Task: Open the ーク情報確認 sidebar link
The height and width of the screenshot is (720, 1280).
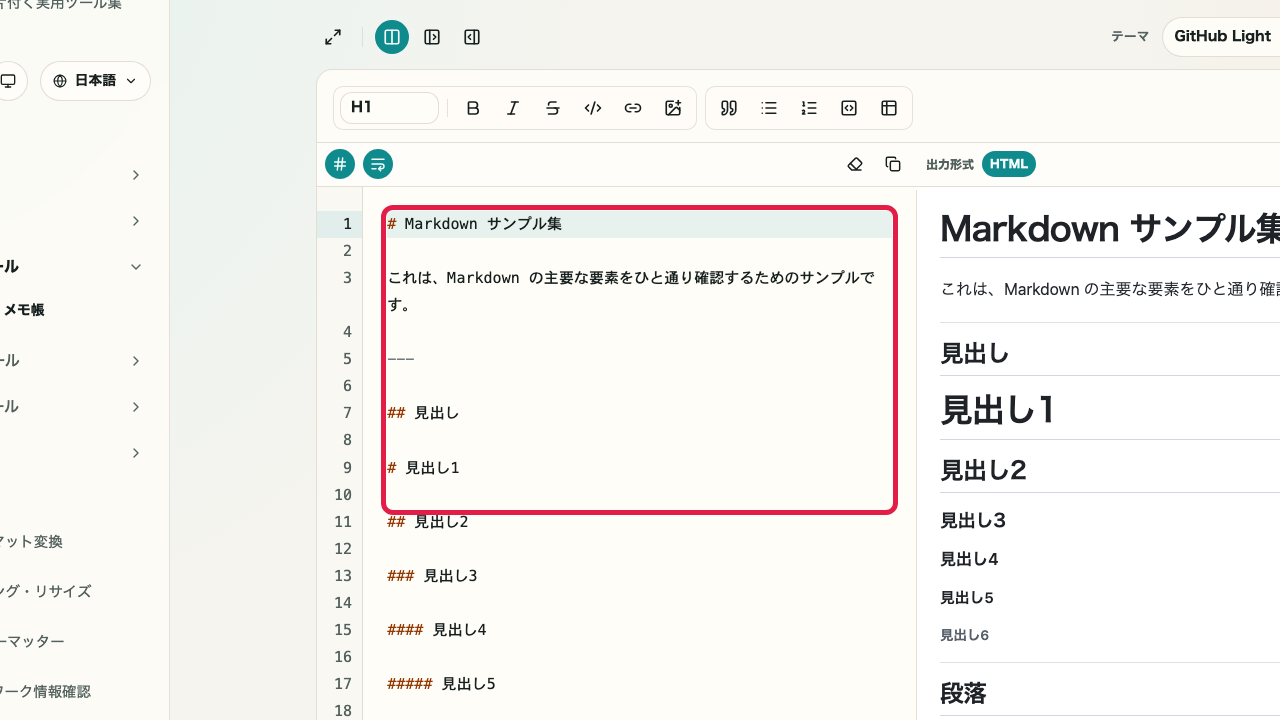Action: 46,692
